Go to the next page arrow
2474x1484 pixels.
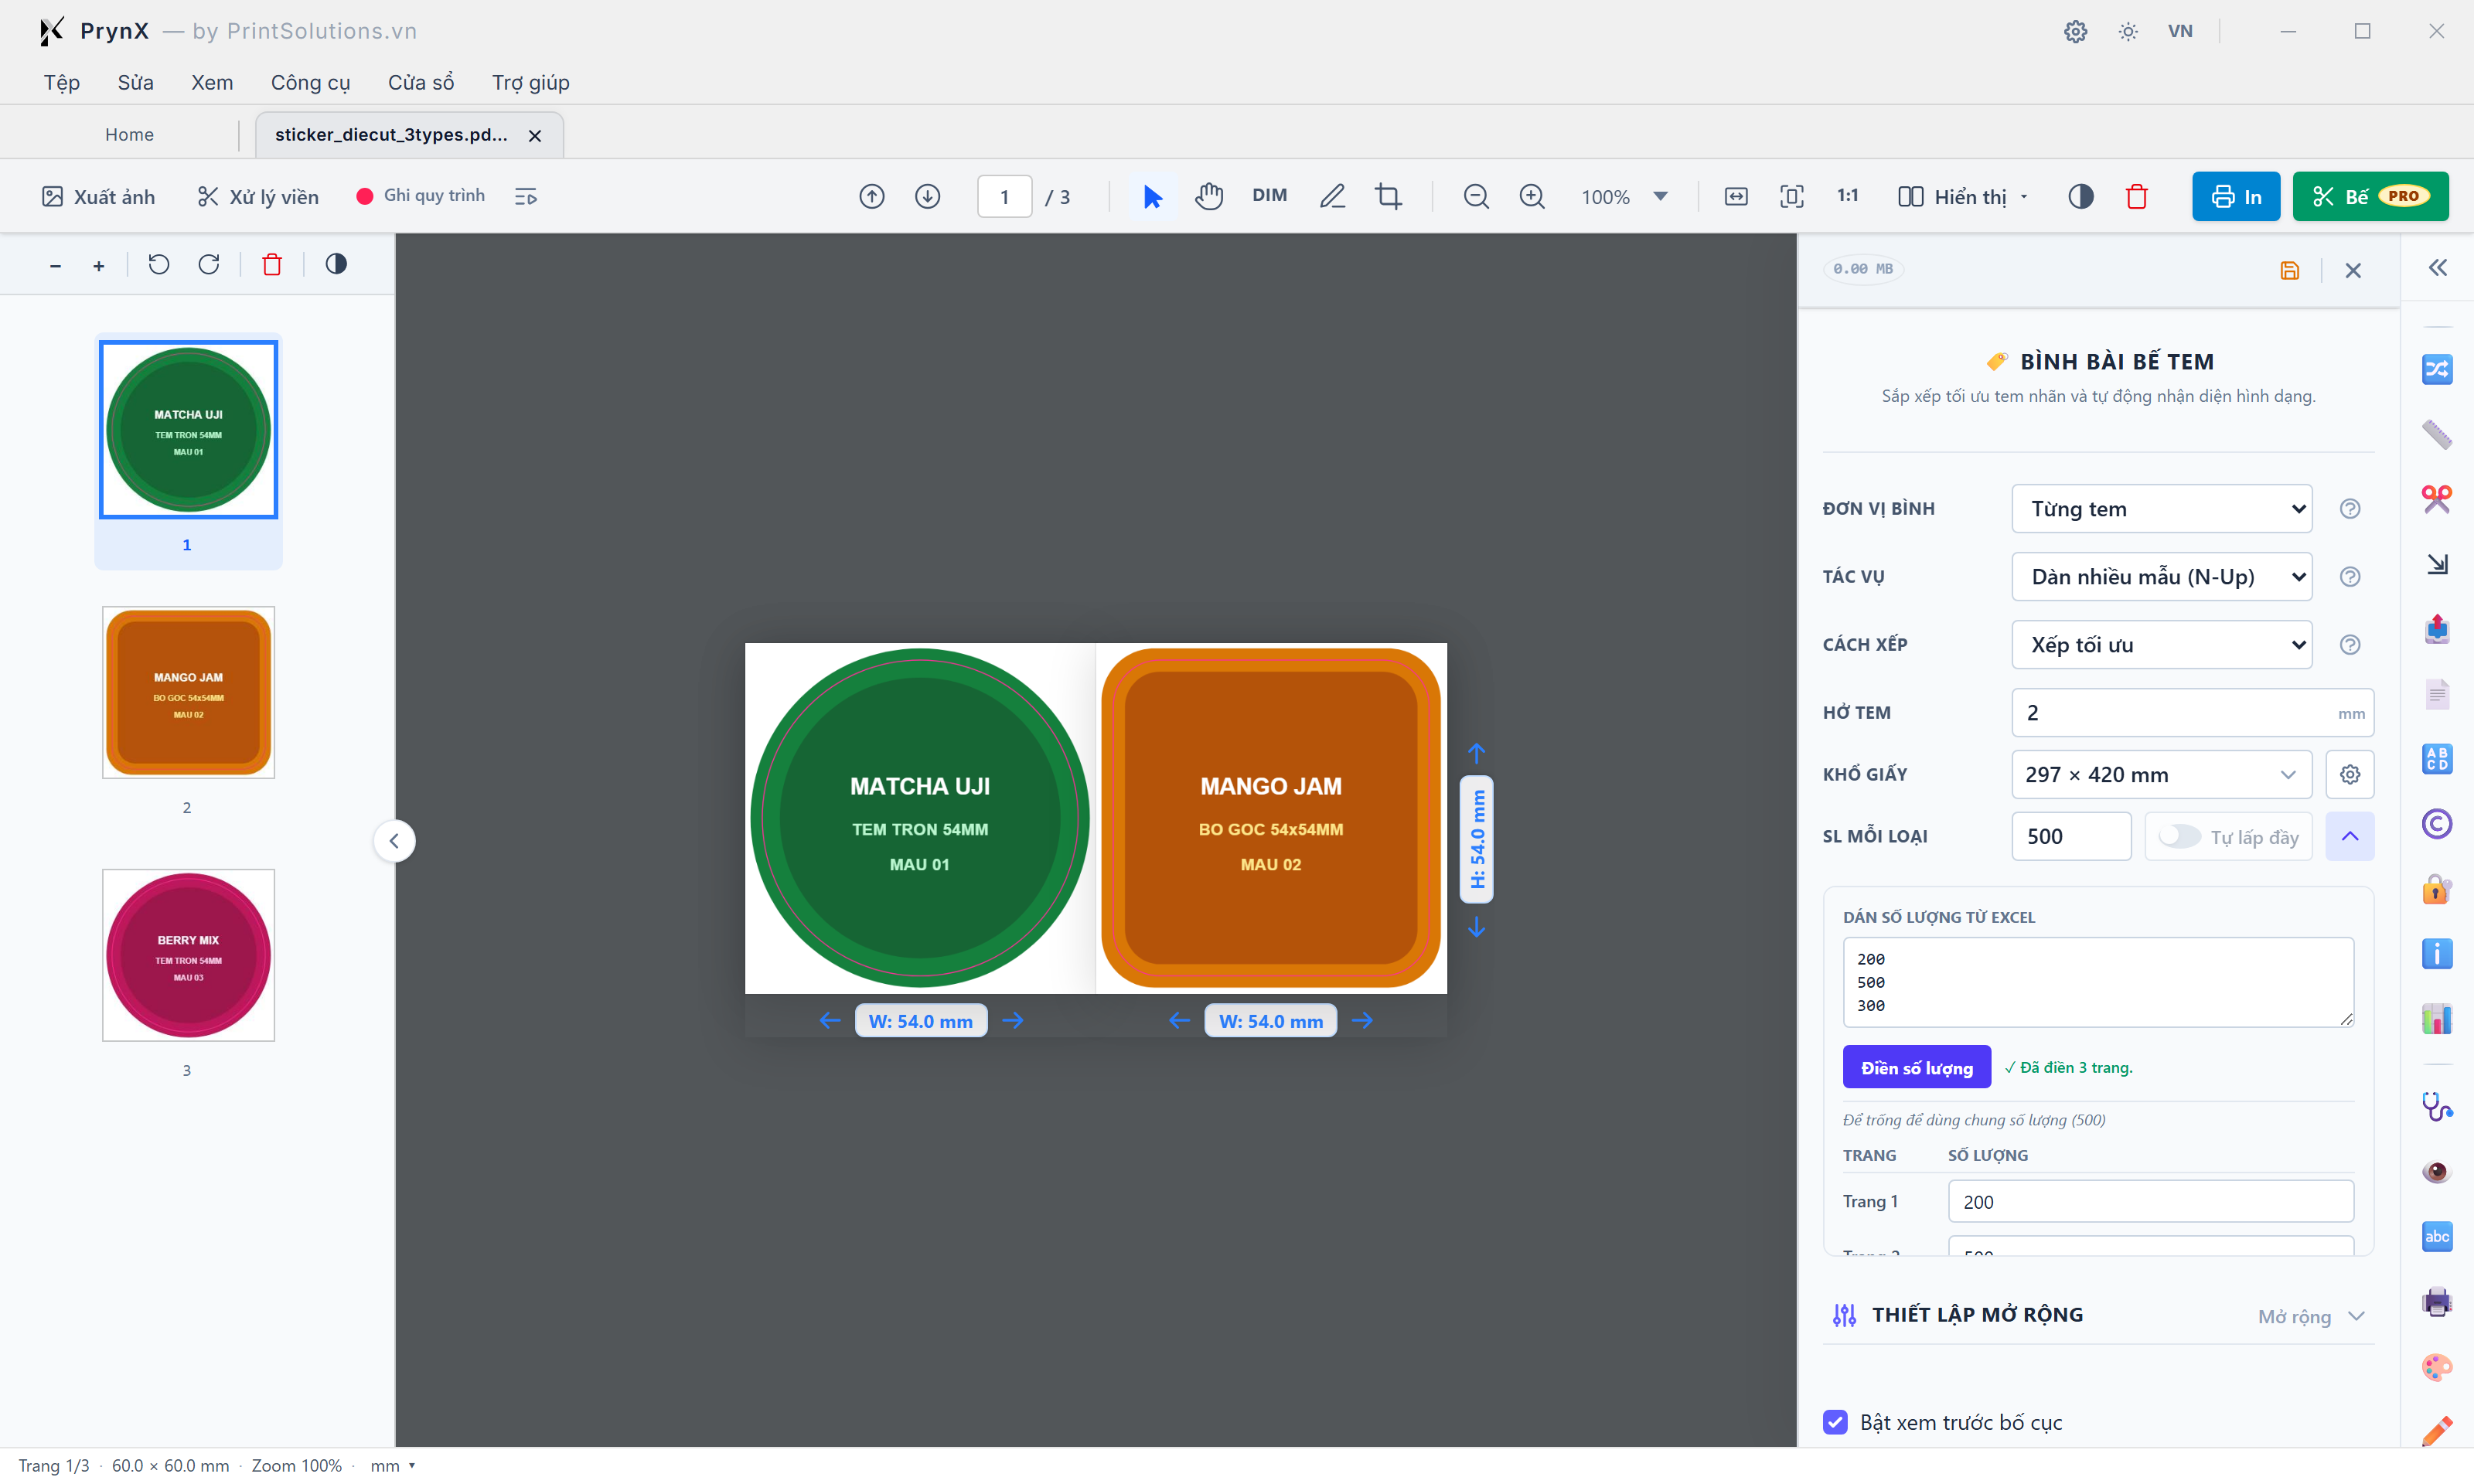coord(928,196)
